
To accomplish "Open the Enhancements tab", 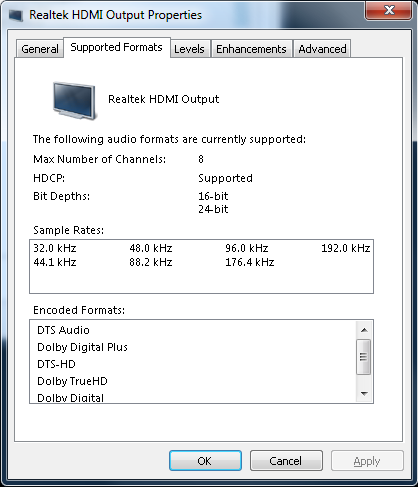I will pos(251,49).
